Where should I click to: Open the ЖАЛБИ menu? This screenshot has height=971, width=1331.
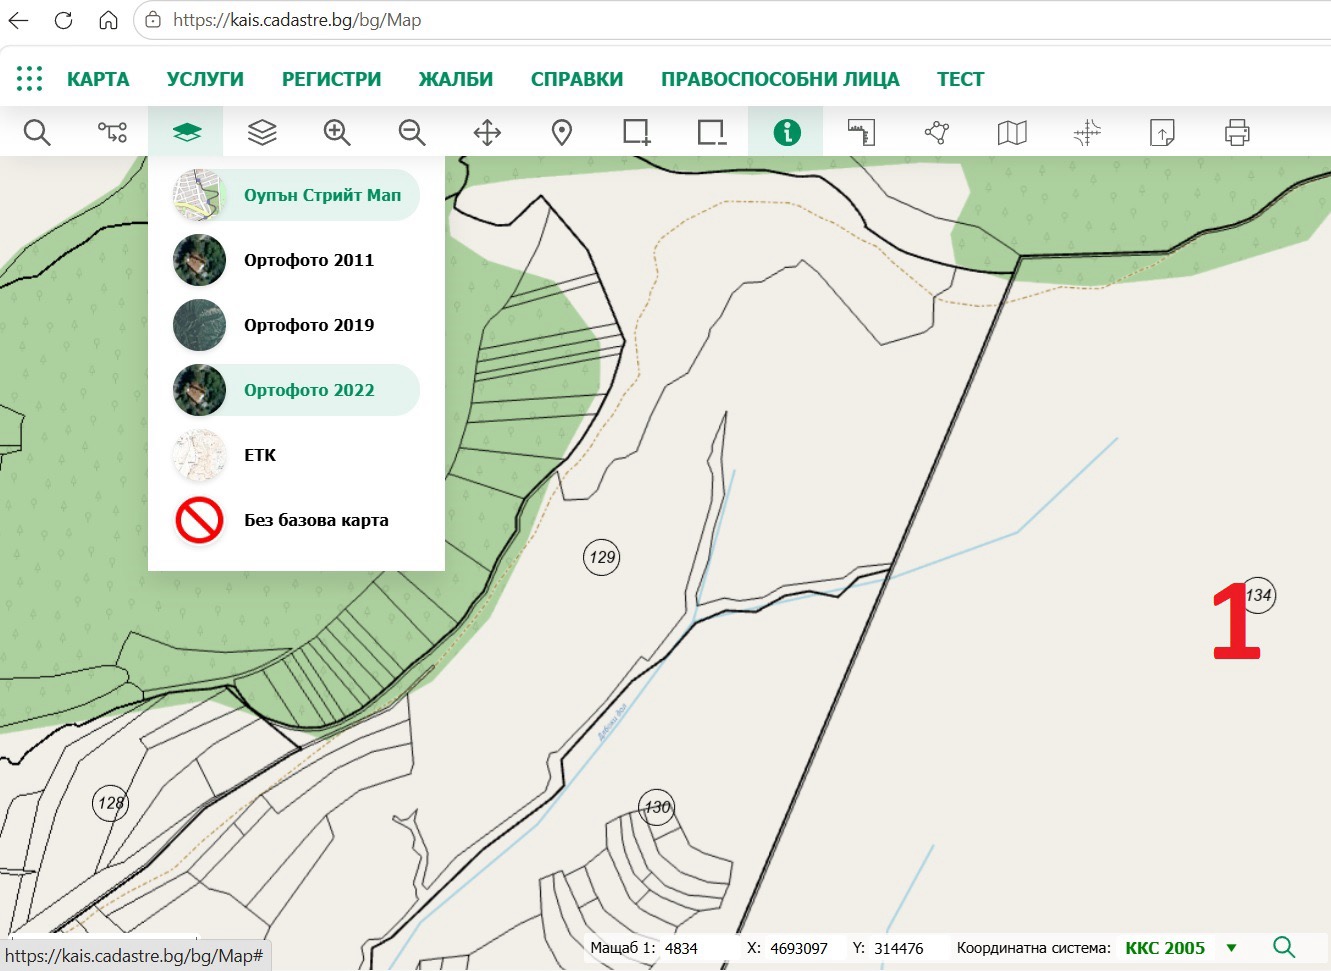[456, 79]
